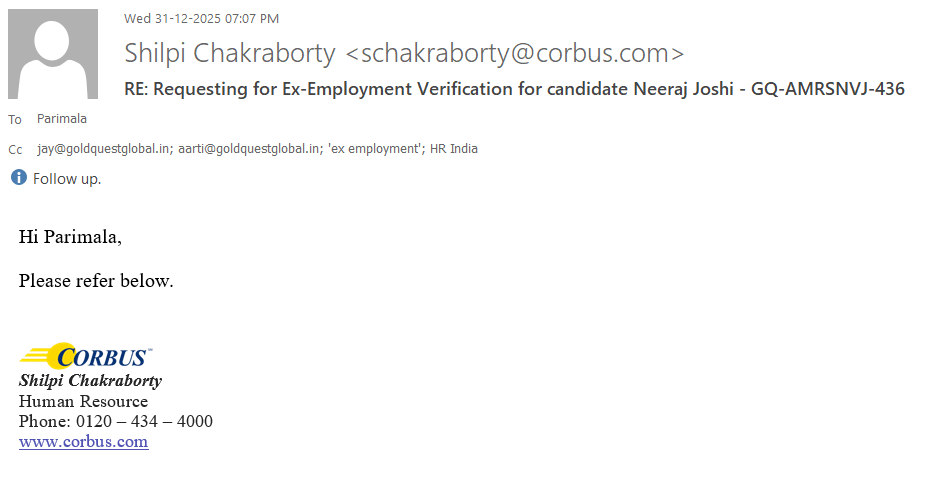This screenshot has height=485, width=933.
Task: Click the phone number 0120 – 434 – 4000
Action: (144, 422)
